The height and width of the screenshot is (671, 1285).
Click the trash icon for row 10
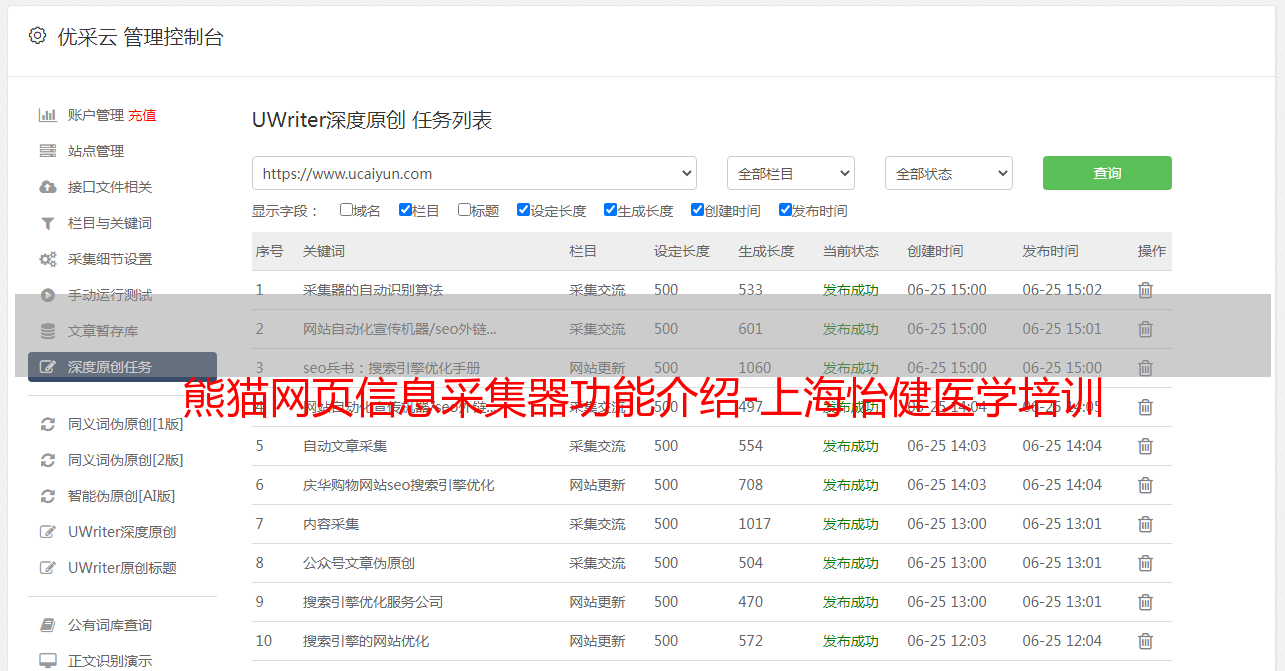point(1145,641)
